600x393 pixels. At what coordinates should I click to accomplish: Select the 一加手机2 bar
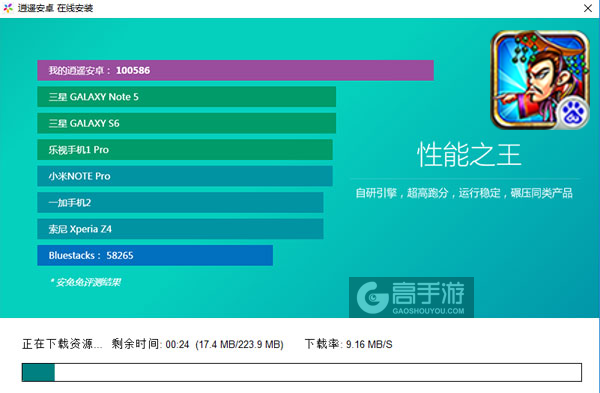(180, 202)
